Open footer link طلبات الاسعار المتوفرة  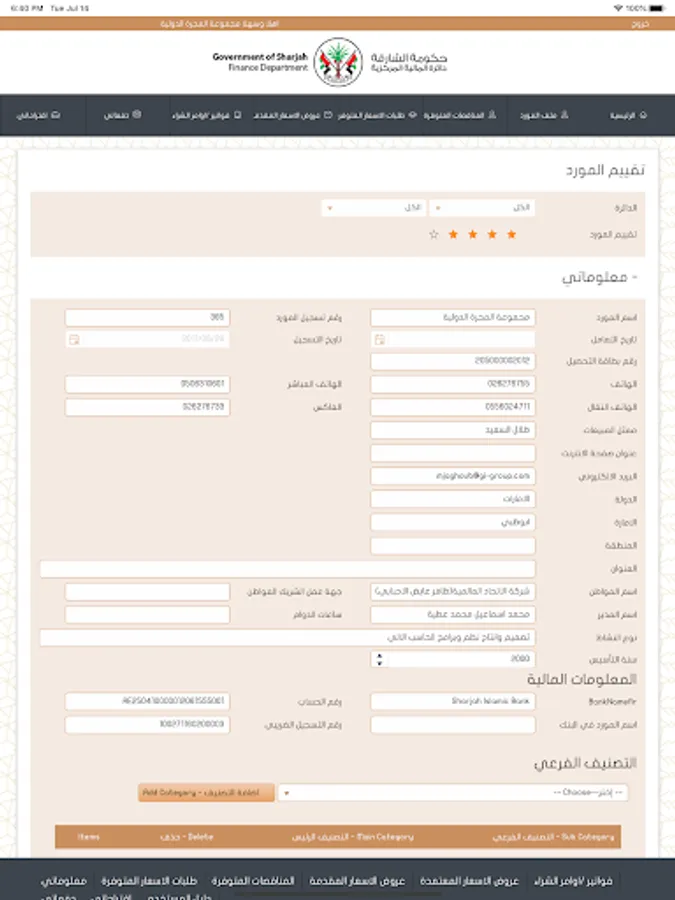tap(149, 880)
